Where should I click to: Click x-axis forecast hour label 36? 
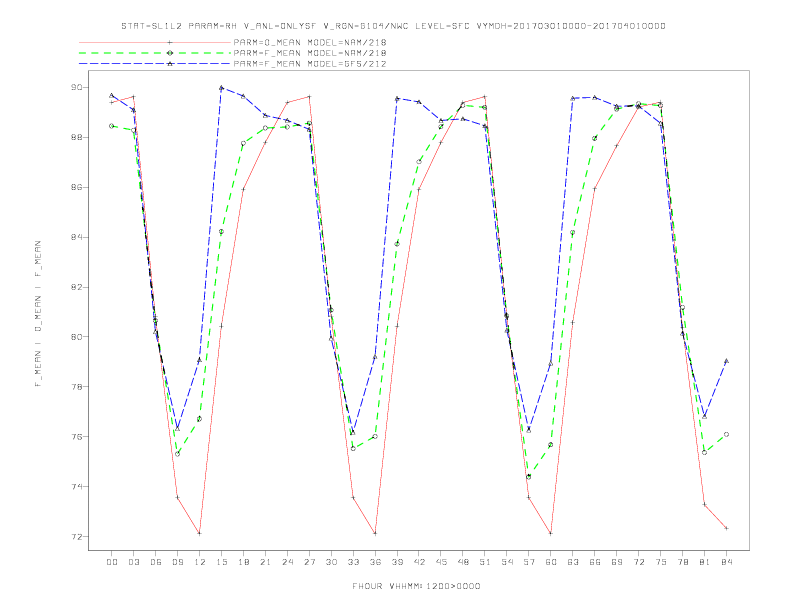click(375, 562)
